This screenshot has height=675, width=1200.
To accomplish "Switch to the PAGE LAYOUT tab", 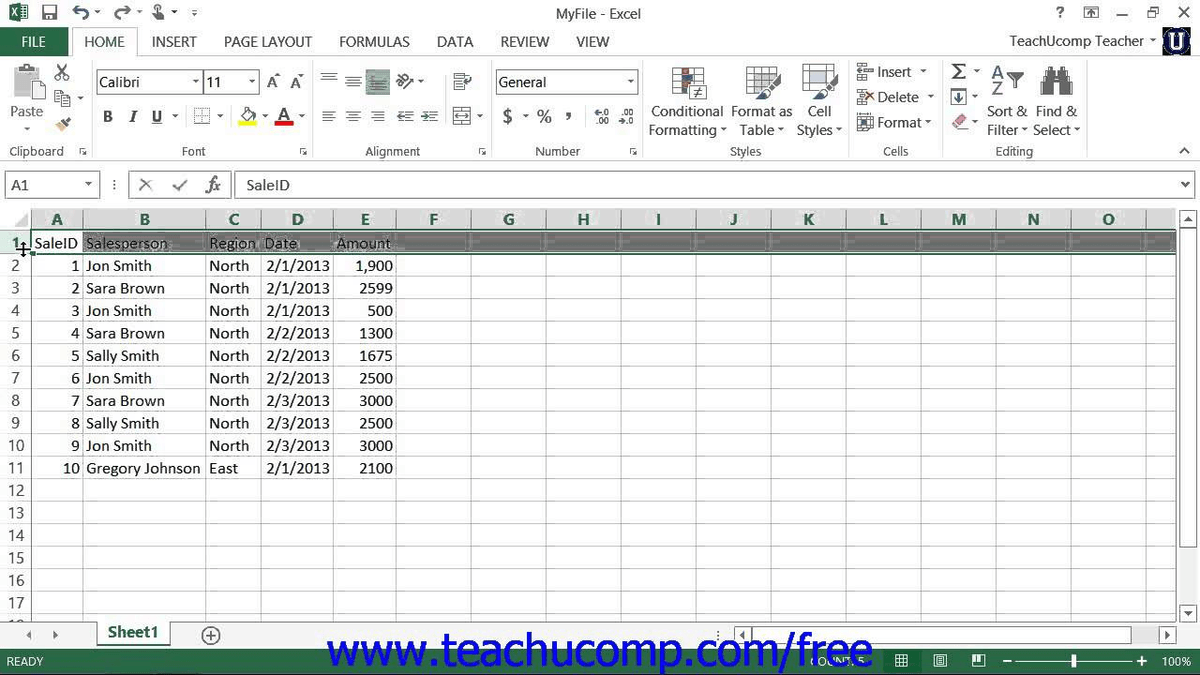I will click(268, 42).
